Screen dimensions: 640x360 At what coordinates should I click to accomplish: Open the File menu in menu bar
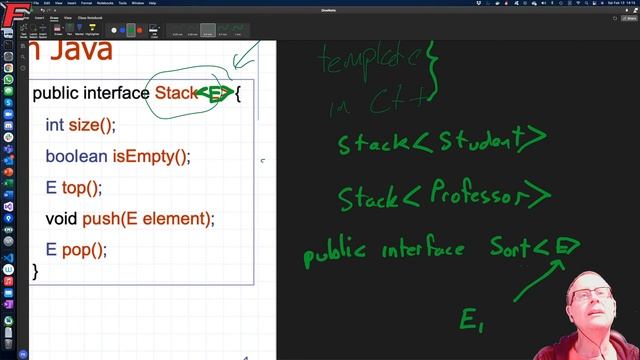(36, 3)
